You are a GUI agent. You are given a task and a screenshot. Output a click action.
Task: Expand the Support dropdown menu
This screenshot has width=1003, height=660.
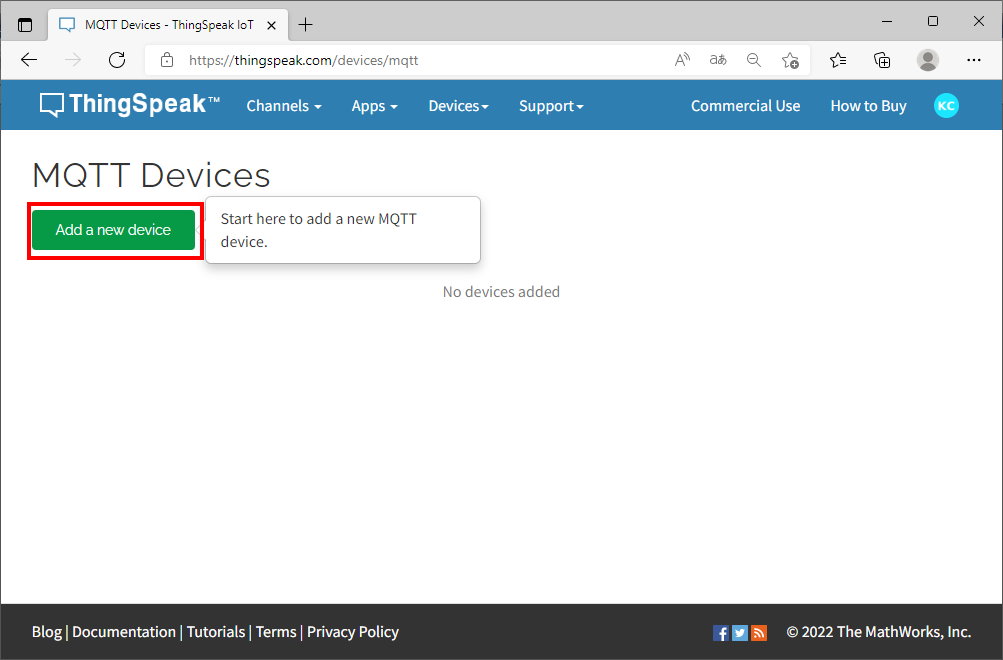coord(551,106)
